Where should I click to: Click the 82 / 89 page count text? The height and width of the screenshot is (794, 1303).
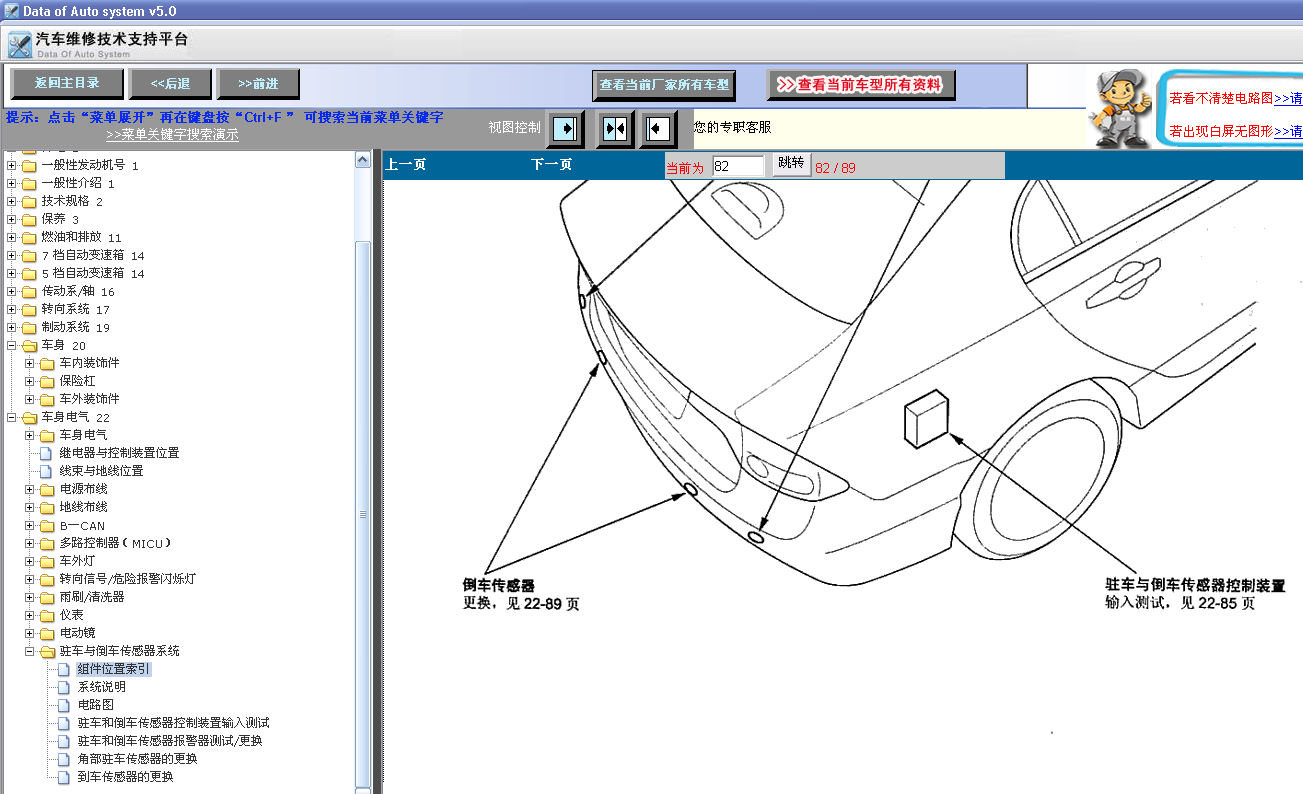click(836, 168)
